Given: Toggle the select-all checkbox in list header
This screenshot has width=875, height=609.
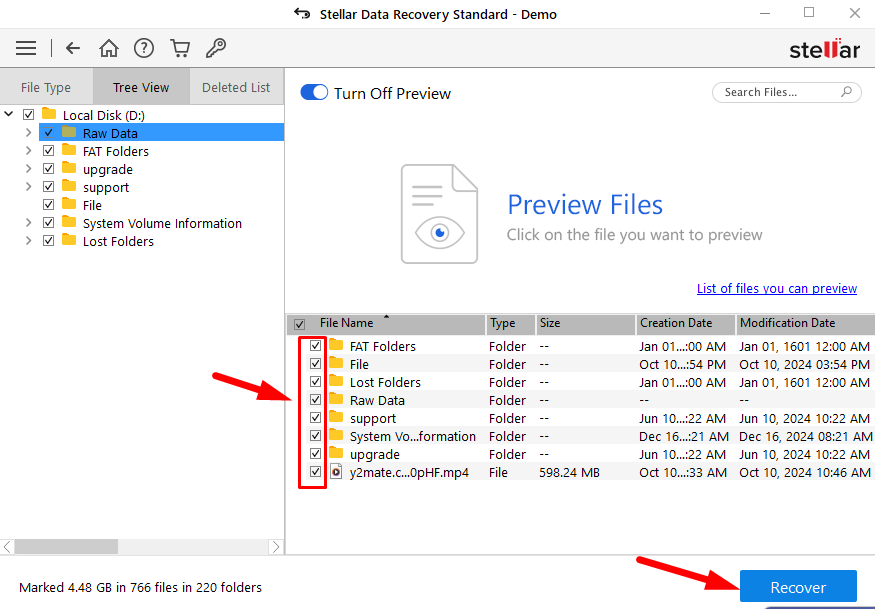Looking at the screenshot, I should point(300,324).
